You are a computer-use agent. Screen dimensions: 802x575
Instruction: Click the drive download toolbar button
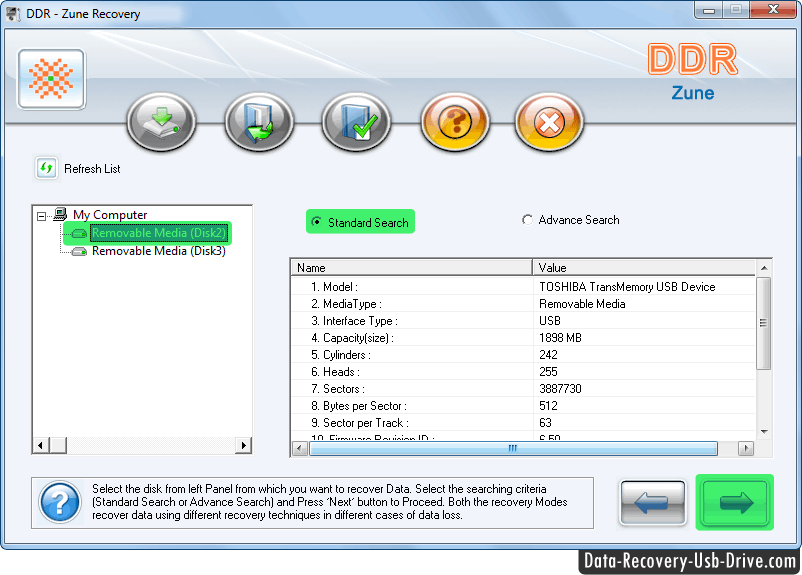coord(162,122)
